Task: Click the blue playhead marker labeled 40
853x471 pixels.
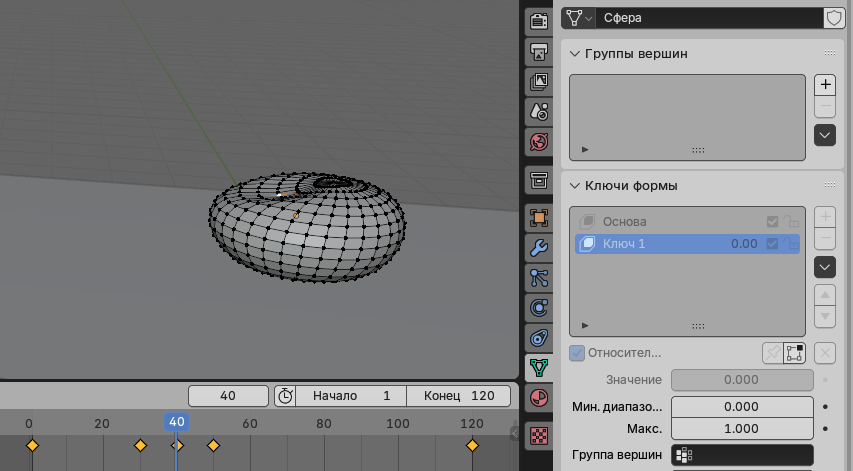Action: click(176, 422)
